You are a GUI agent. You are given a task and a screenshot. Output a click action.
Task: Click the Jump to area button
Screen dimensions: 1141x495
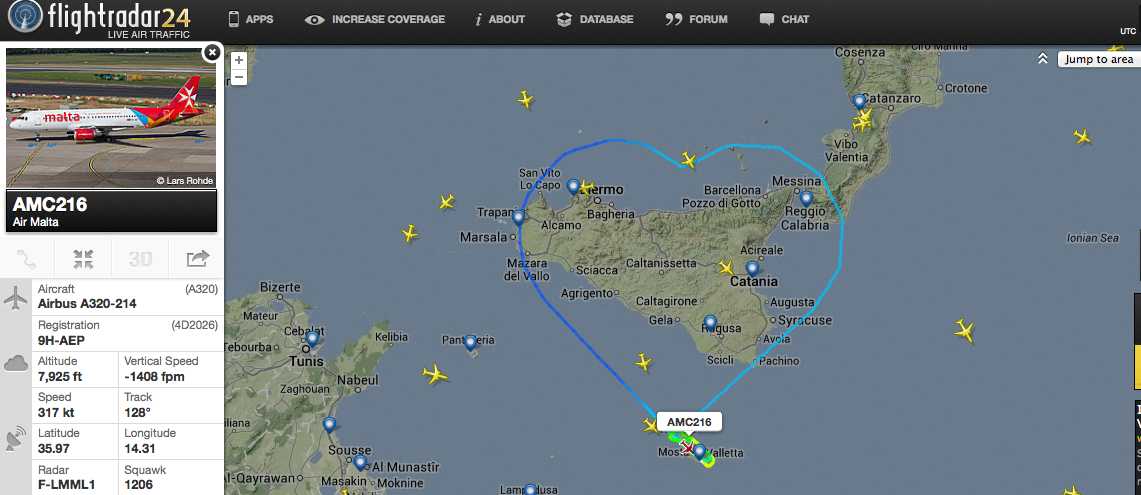[1098, 60]
